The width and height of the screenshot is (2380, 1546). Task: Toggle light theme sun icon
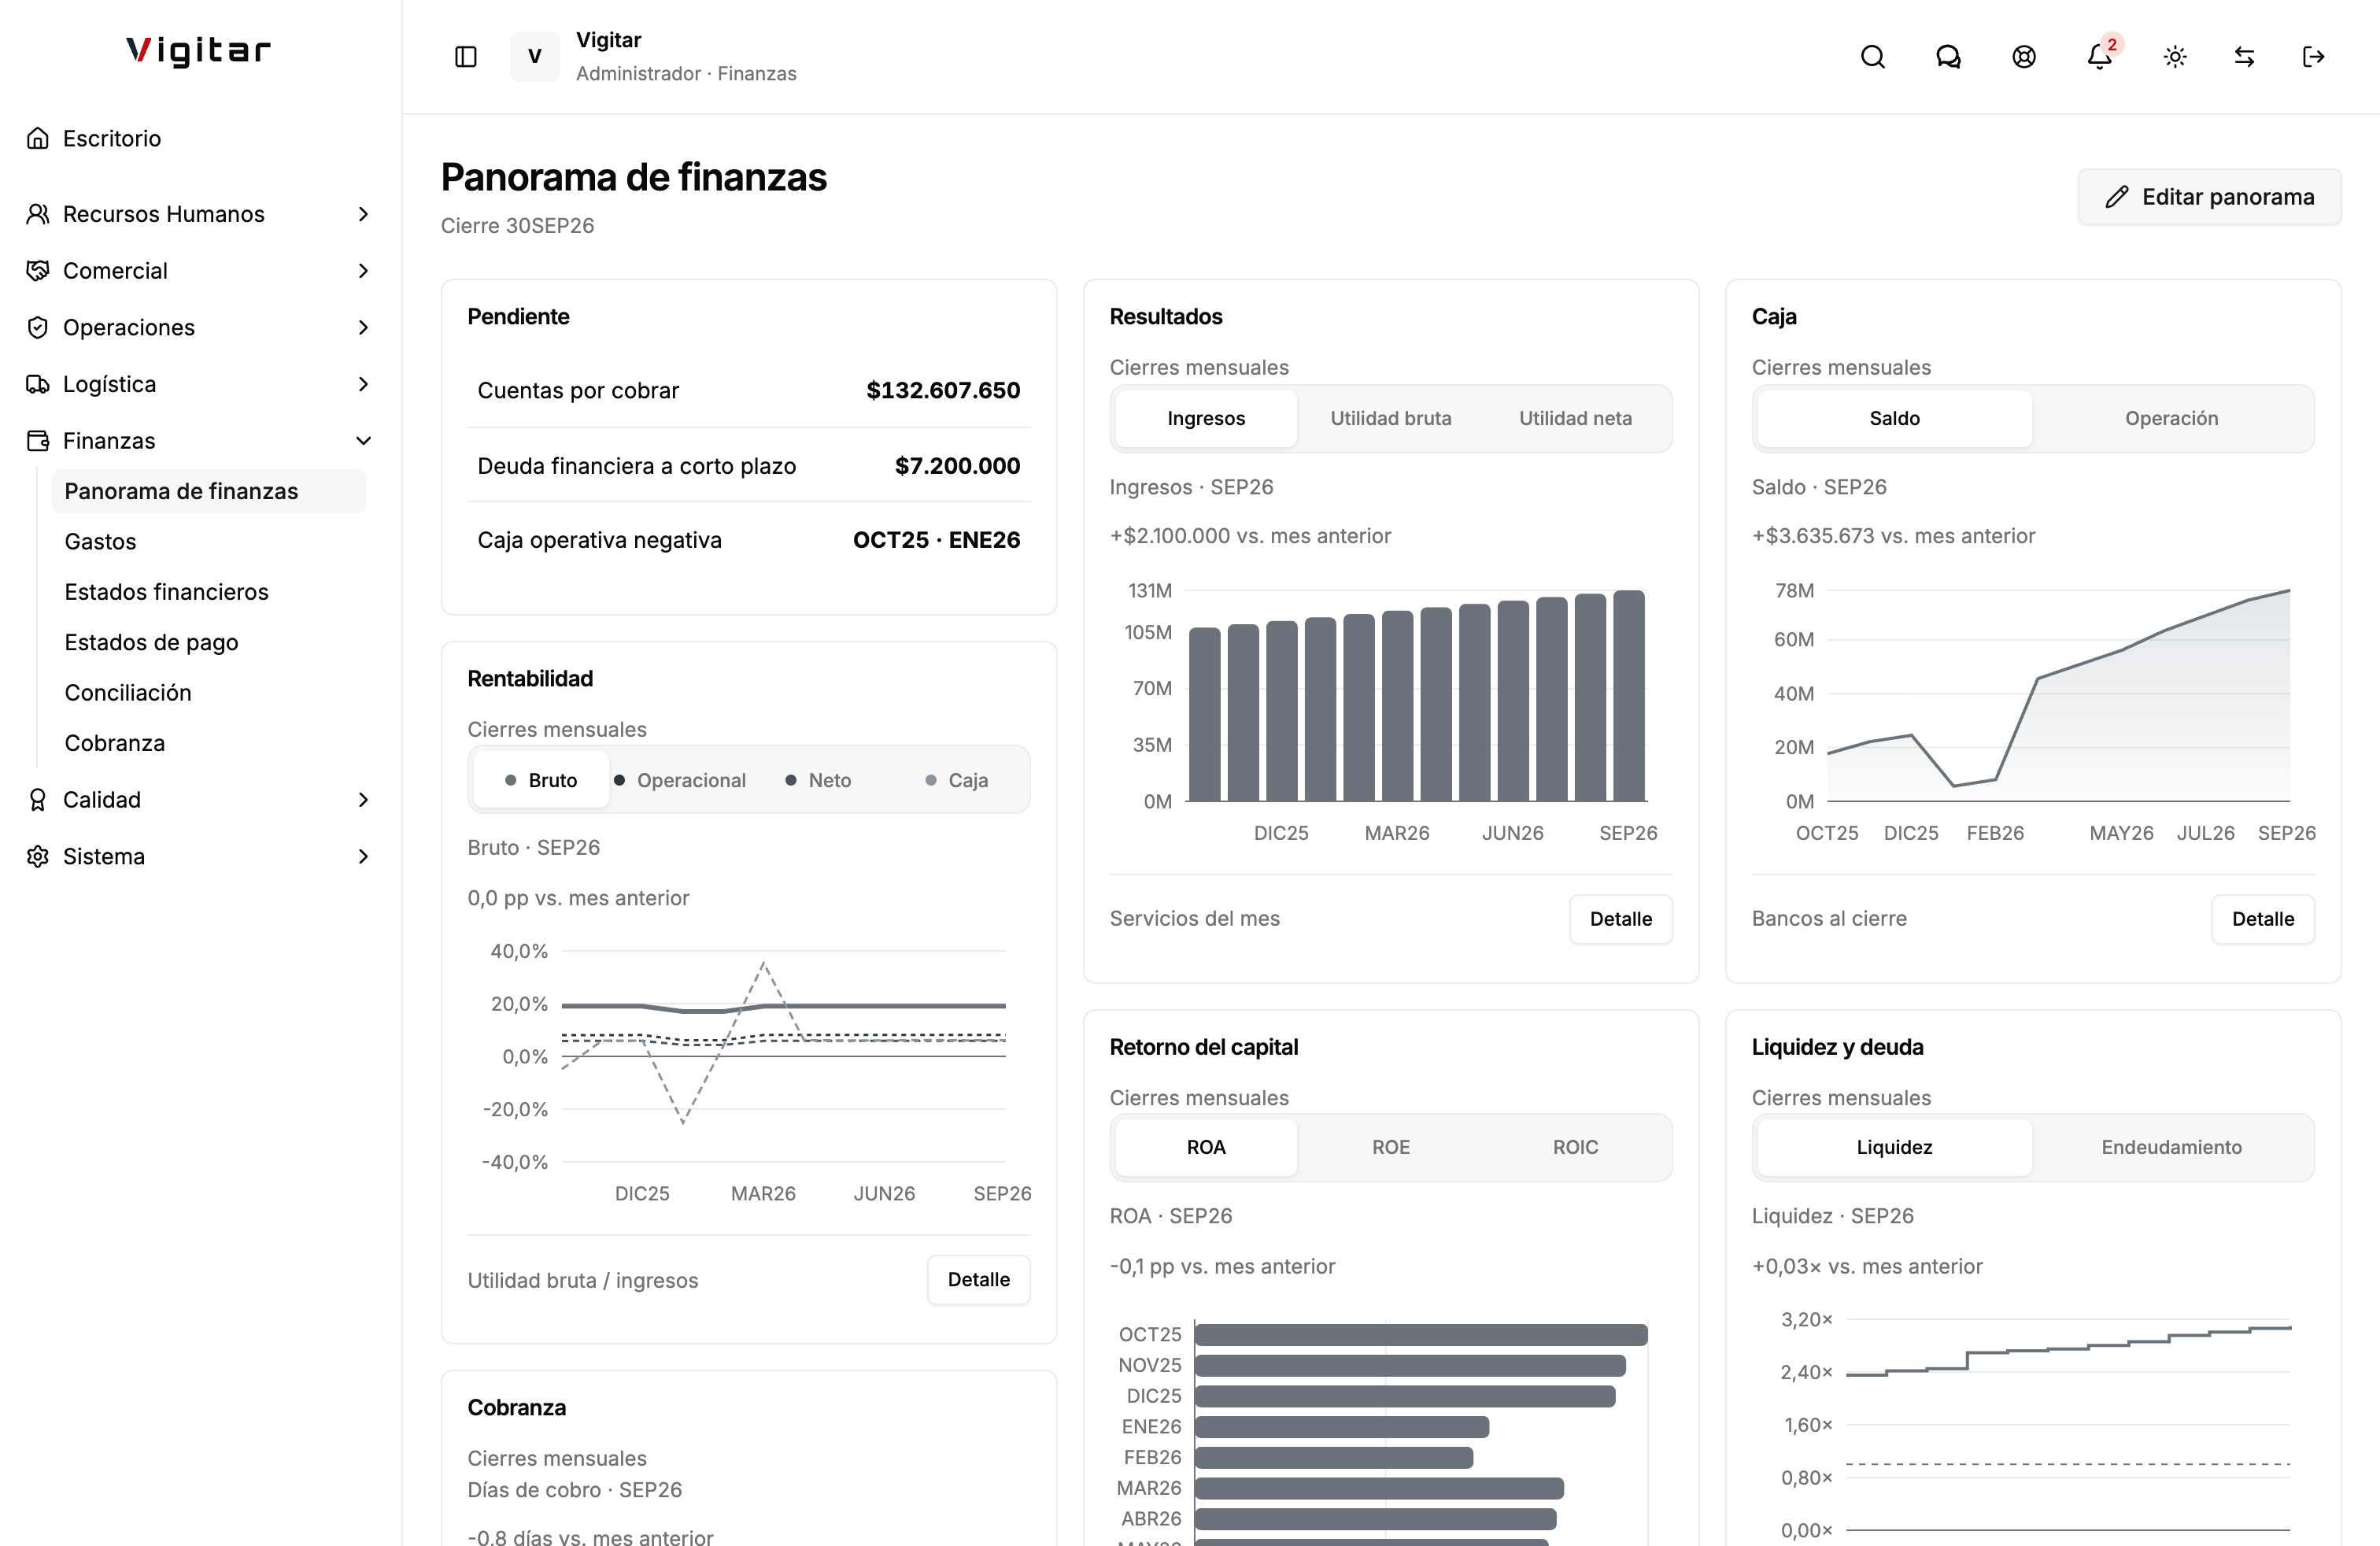2175,57
